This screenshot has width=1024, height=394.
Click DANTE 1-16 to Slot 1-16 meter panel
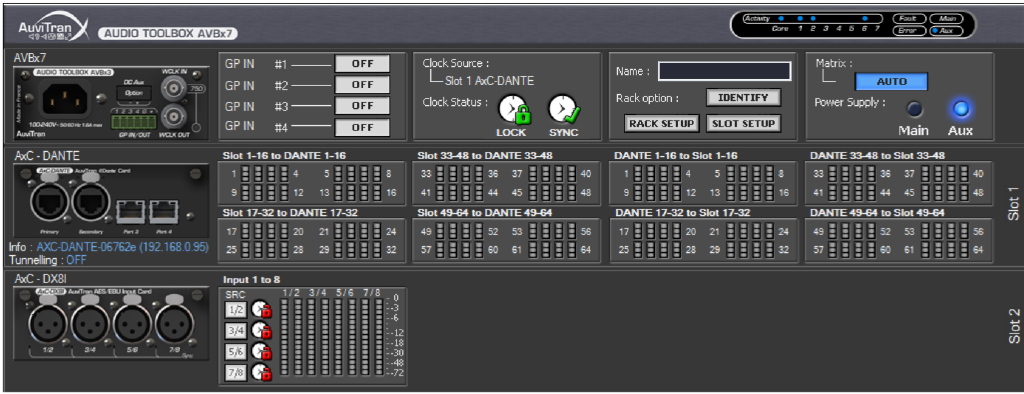[703, 183]
